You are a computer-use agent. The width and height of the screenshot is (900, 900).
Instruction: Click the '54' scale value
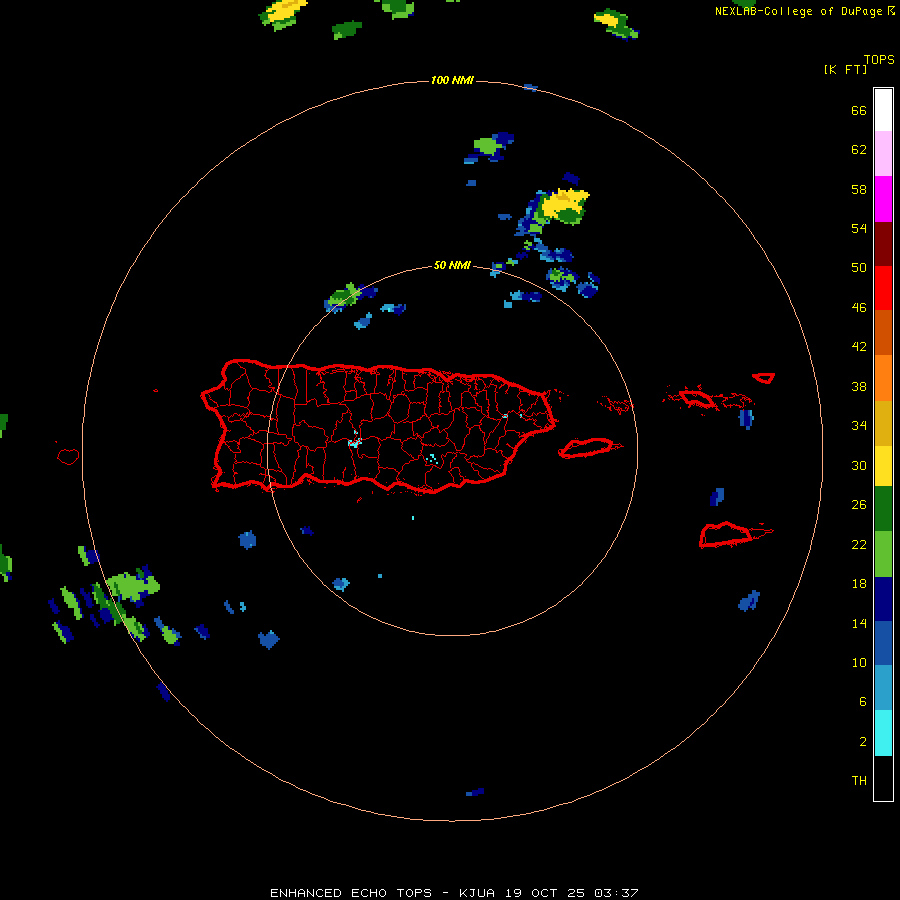(x=859, y=228)
